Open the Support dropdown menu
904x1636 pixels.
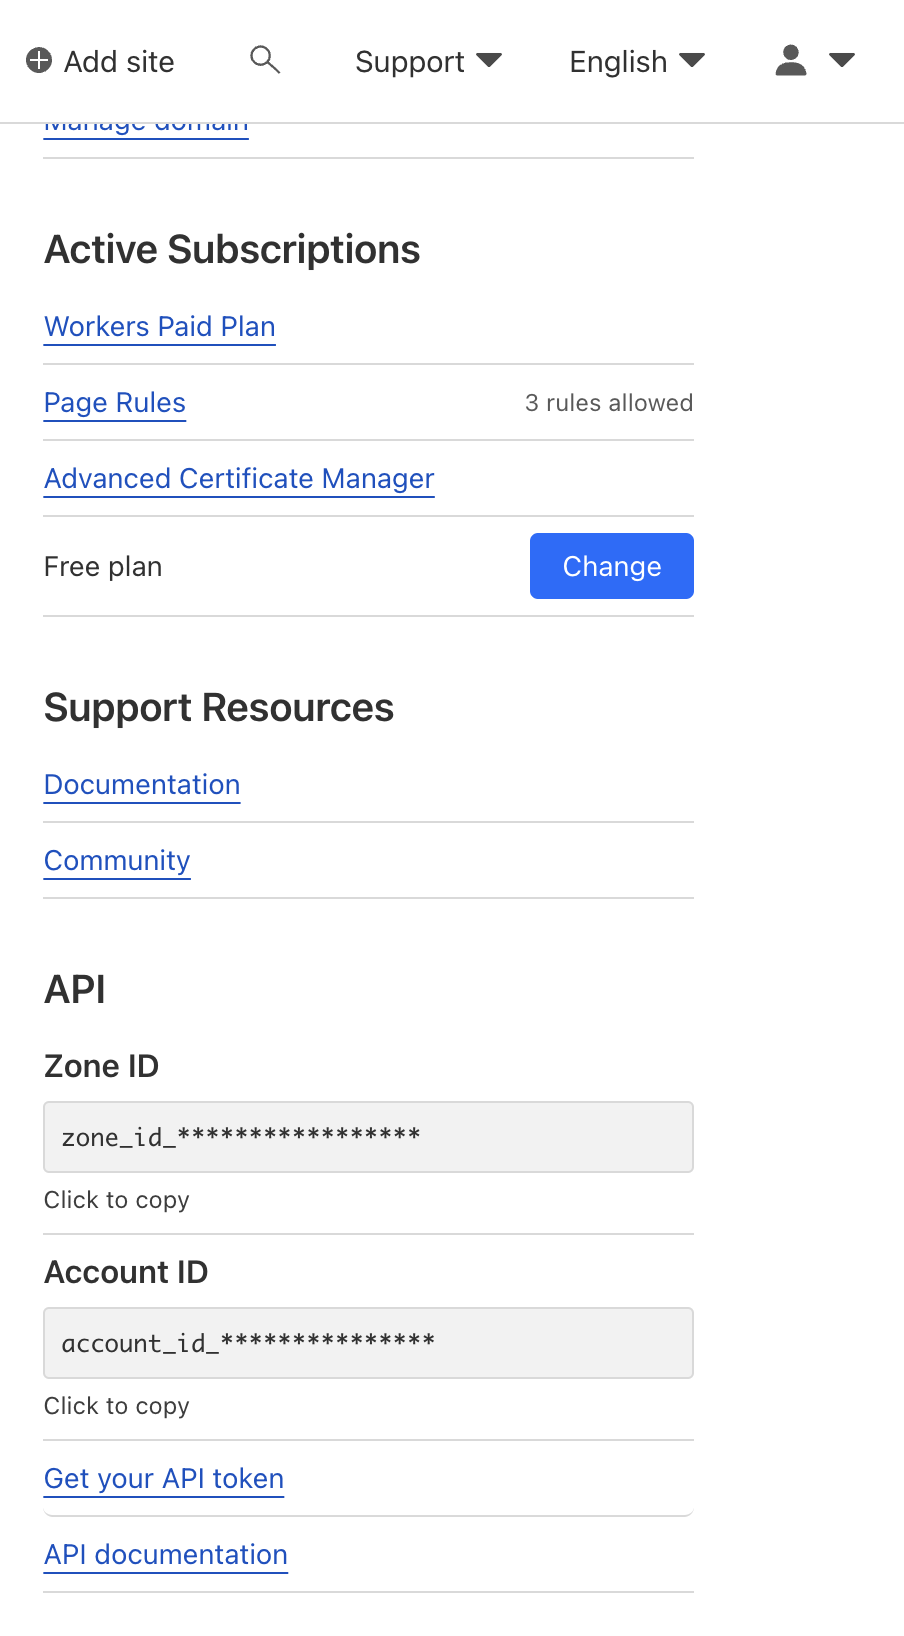[428, 62]
